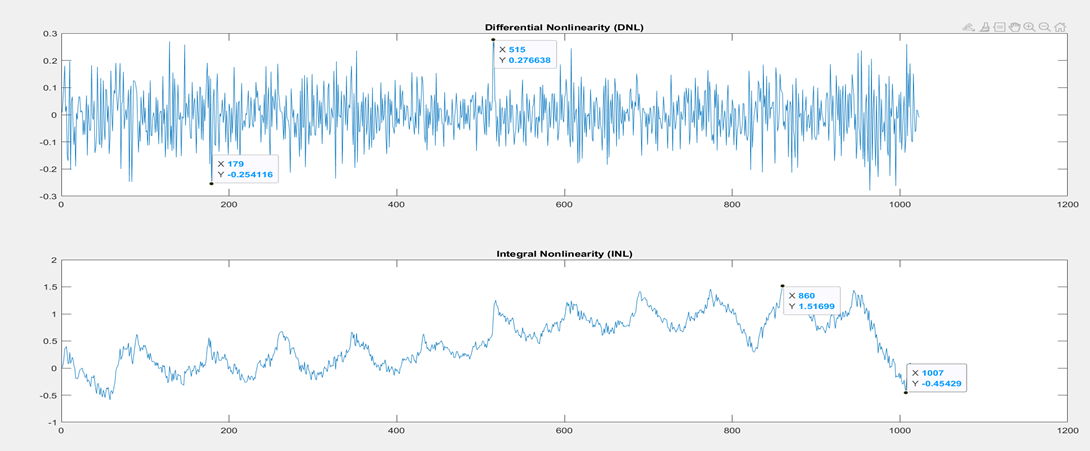Screen dimensions: 1090x451
Task: Select the data tip at X 860
Action: click(810, 301)
